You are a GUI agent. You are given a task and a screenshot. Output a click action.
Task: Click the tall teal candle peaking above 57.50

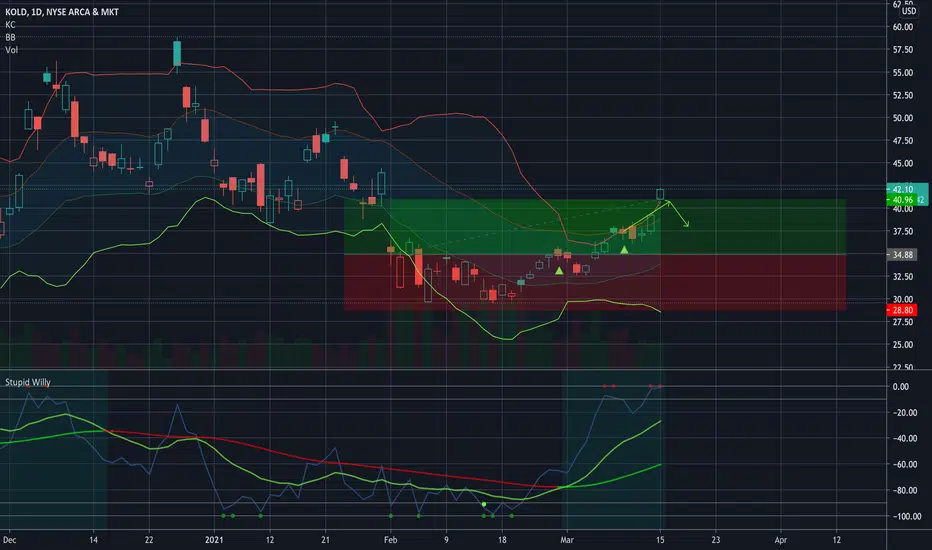coord(177,54)
